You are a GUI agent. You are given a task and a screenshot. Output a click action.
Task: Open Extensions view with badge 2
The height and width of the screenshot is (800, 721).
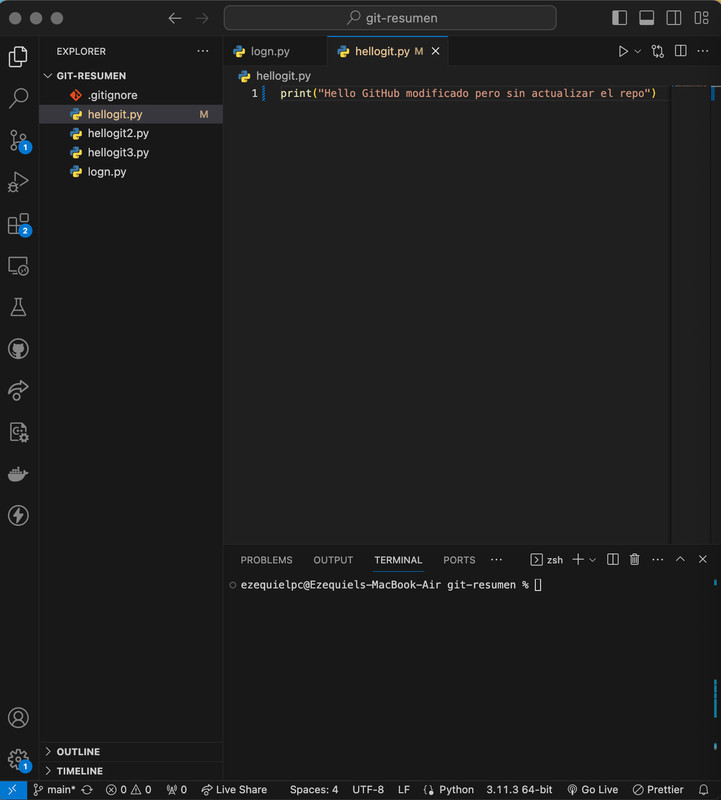coord(18,224)
